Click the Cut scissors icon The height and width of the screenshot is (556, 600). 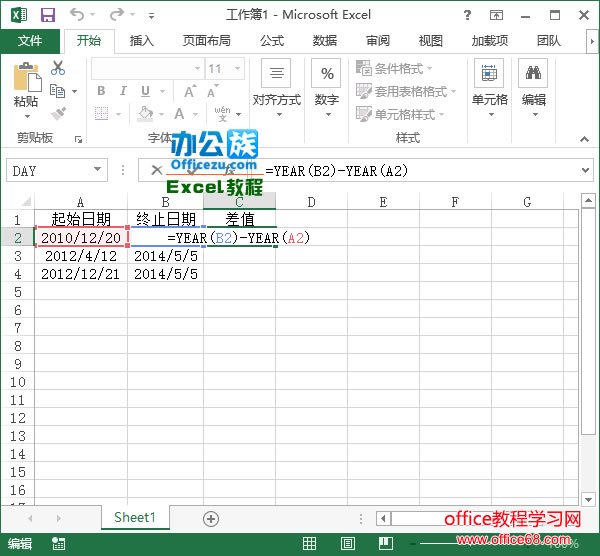[58, 68]
